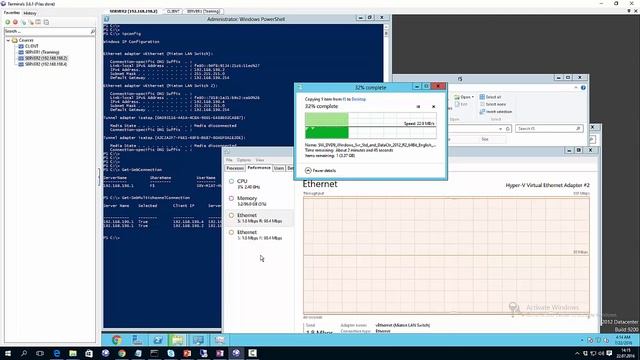The height and width of the screenshot is (360, 640).
Task: Follow the Desktop destination link in copy dialog
Action: 359,99
